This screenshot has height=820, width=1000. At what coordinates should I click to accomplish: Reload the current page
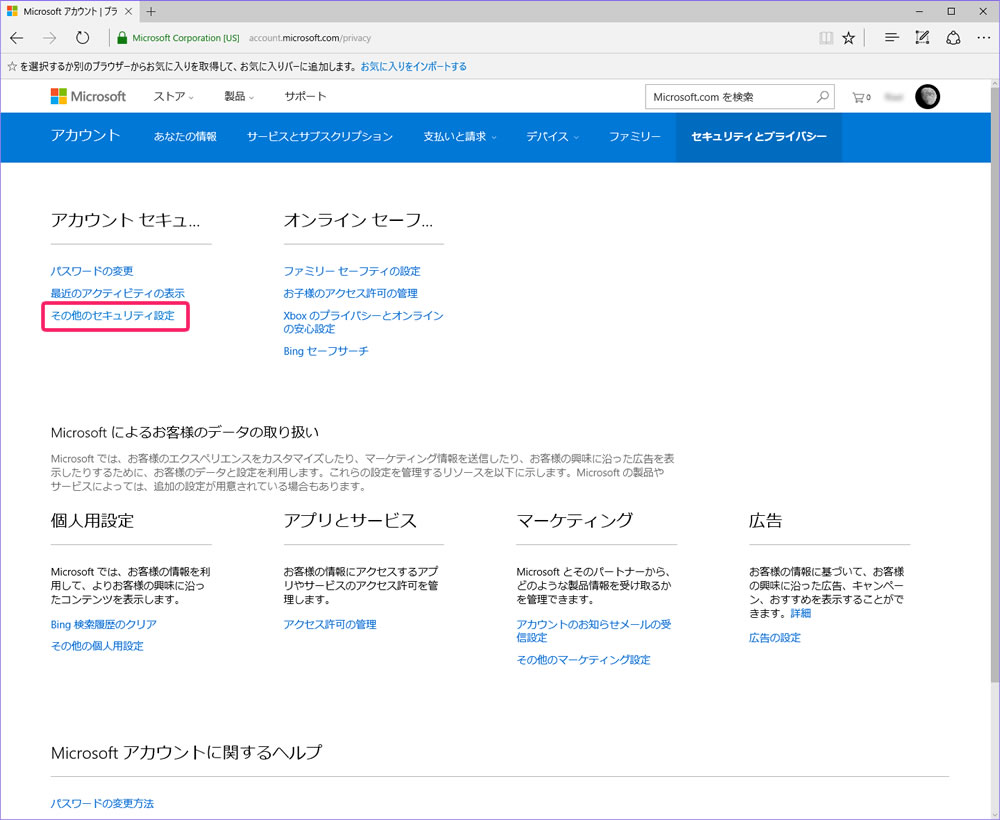(x=82, y=38)
